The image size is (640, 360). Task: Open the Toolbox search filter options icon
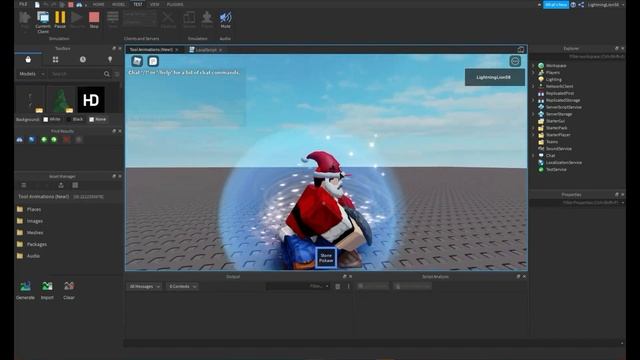point(117,74)
